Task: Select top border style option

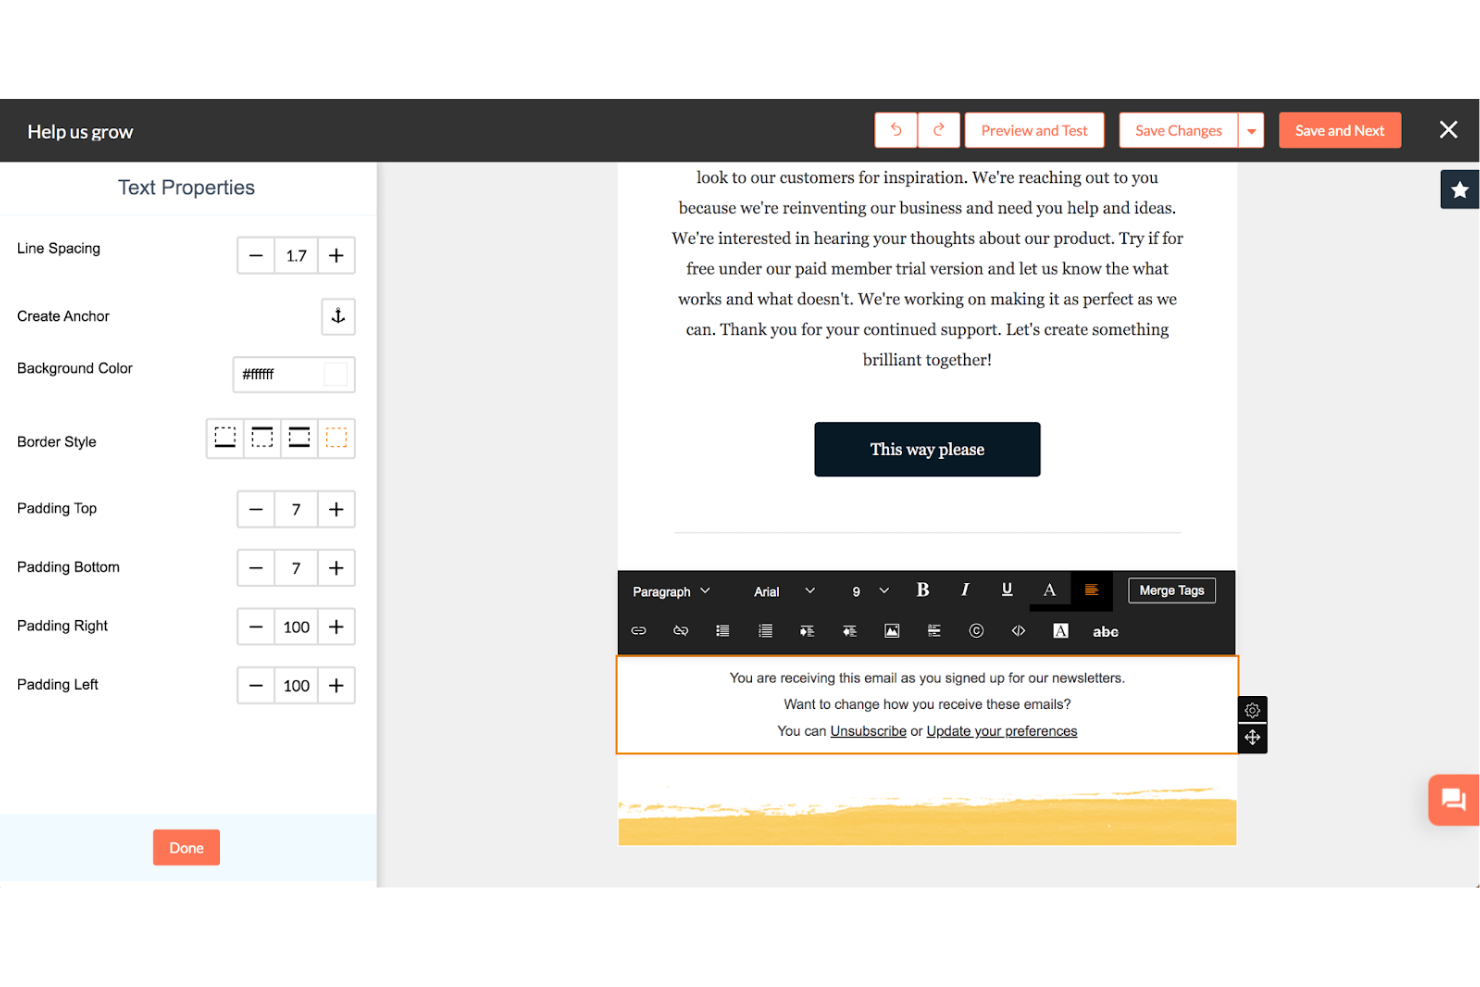Action: coord(262,438)
